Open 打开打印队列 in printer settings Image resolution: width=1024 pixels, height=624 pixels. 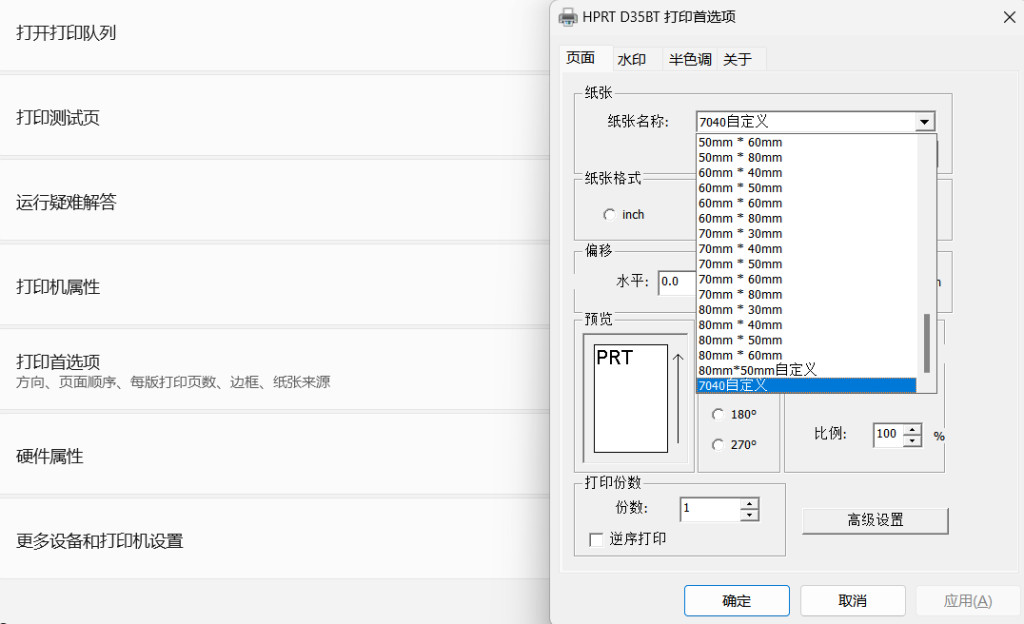(274, 33)
